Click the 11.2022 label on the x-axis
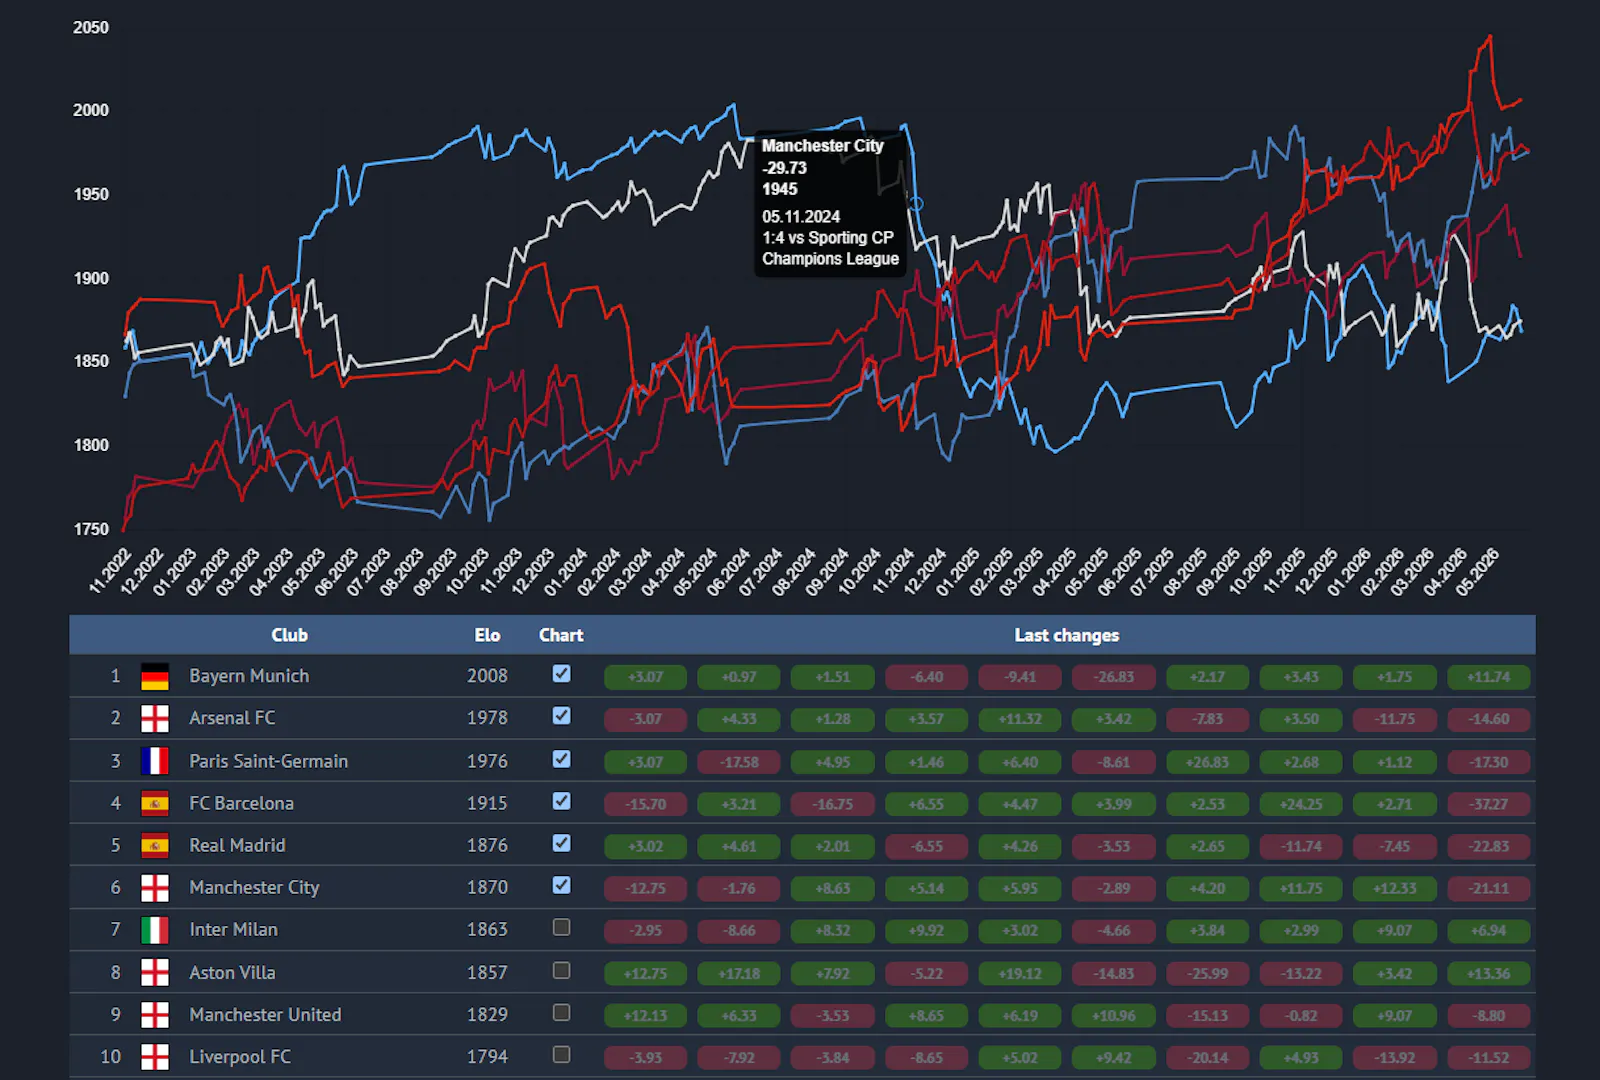This screenshot has width=1600, height=1080. (111, 571)
